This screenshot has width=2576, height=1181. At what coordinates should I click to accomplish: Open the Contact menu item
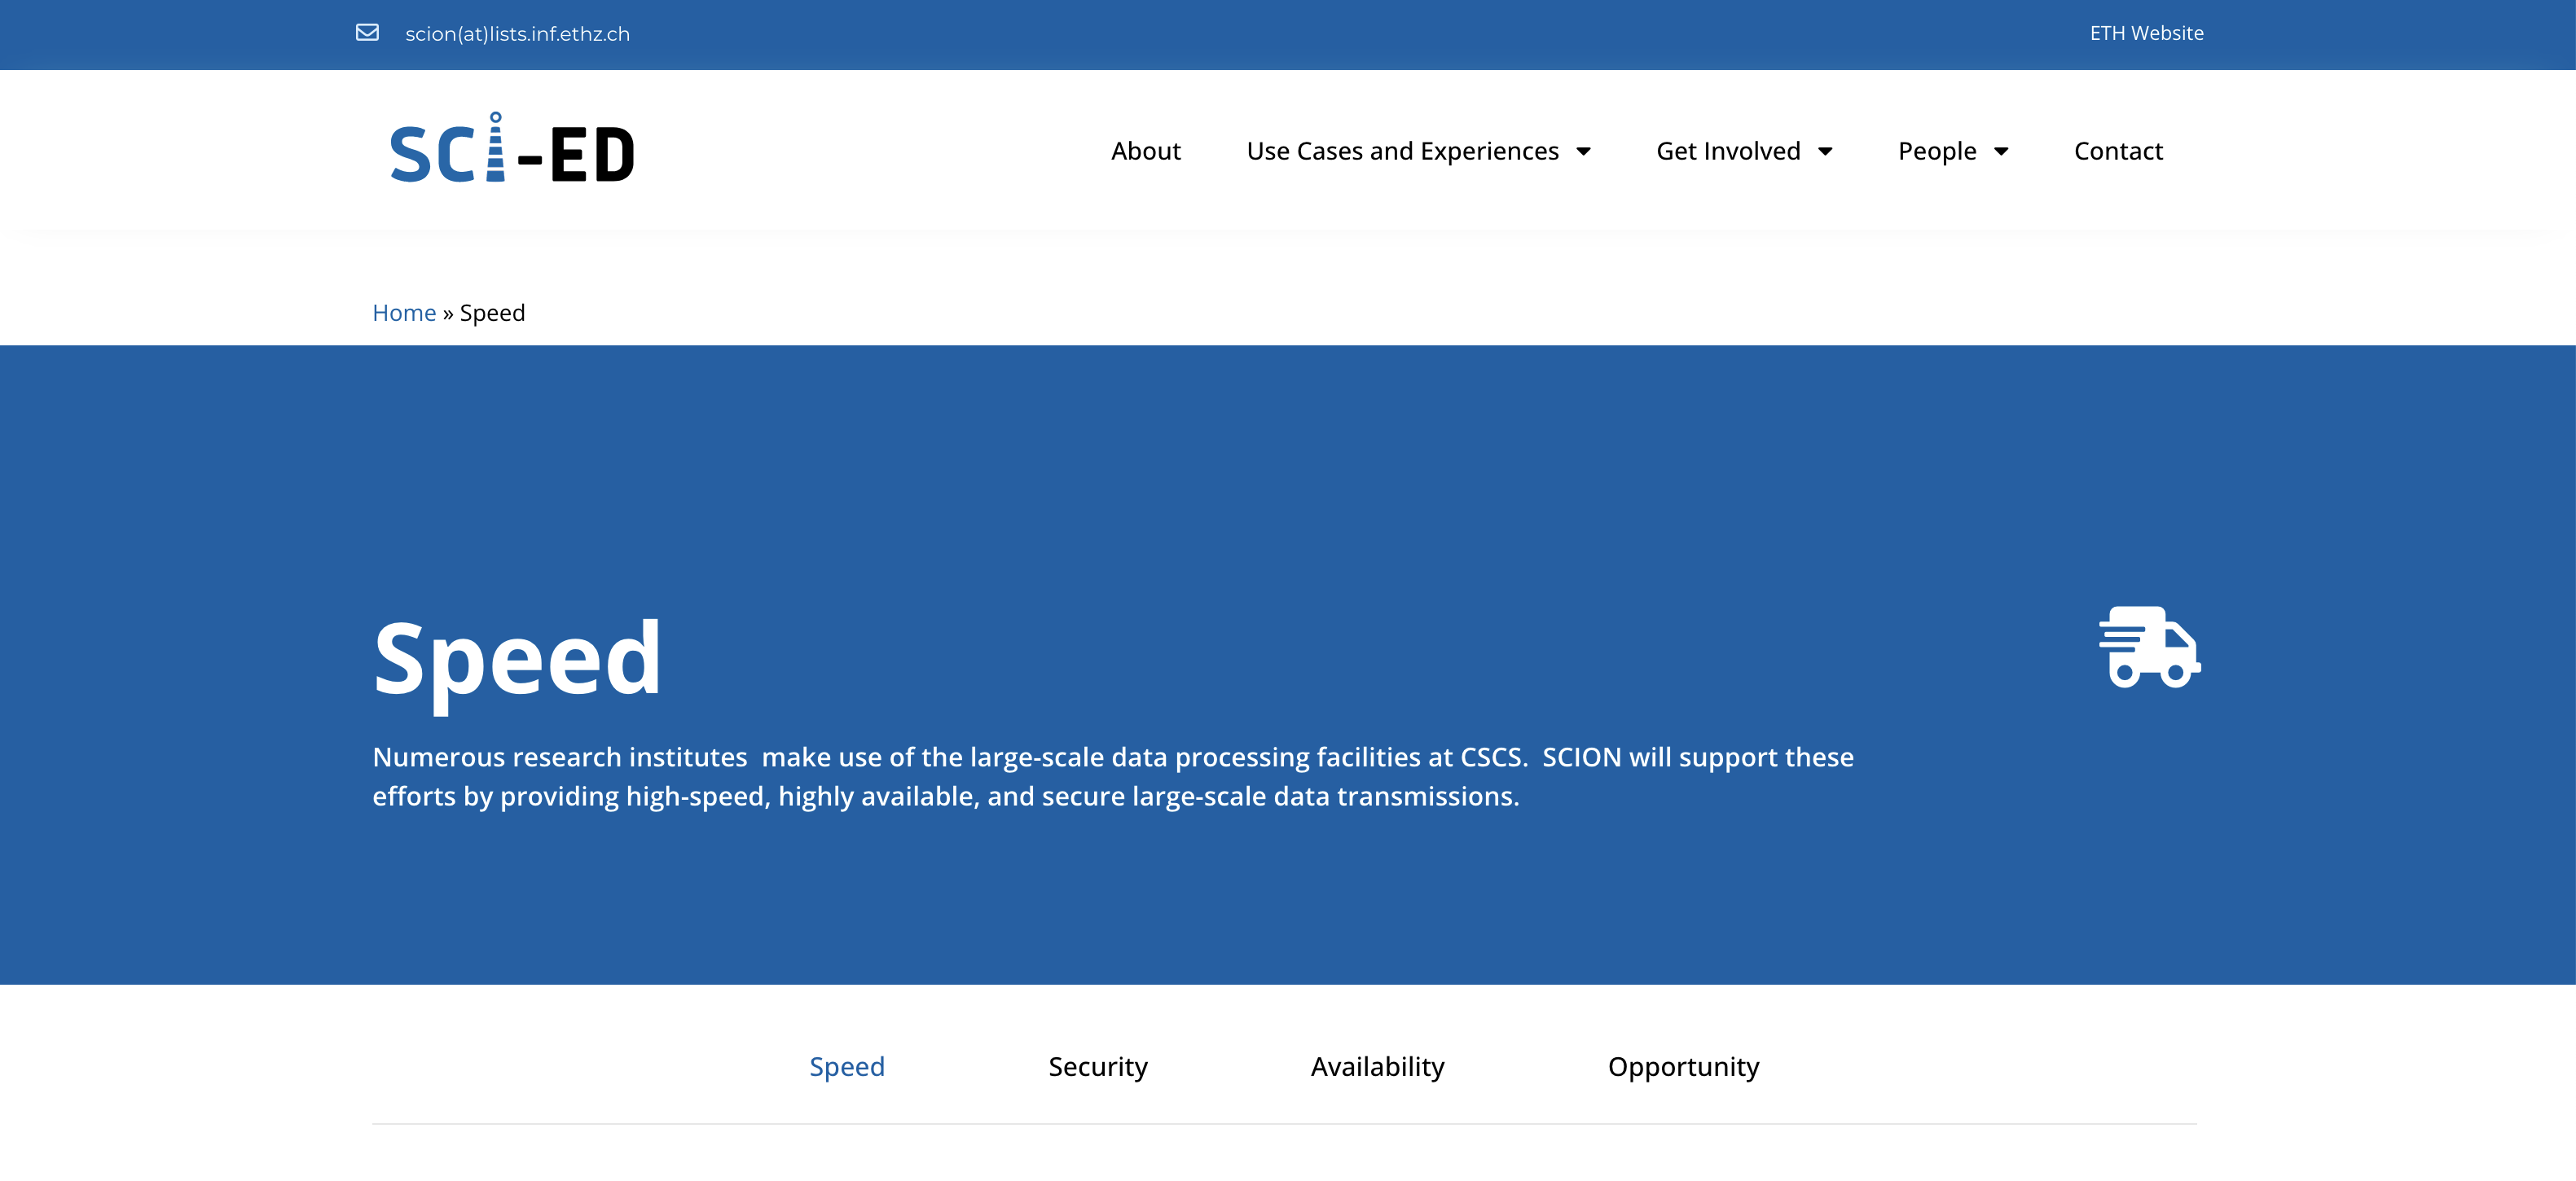pos(2118,151)
